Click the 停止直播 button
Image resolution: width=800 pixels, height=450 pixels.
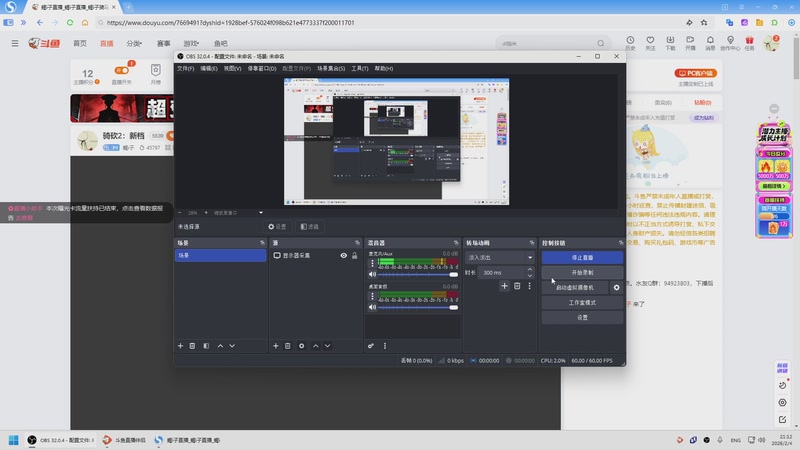[x=582, y=257]
